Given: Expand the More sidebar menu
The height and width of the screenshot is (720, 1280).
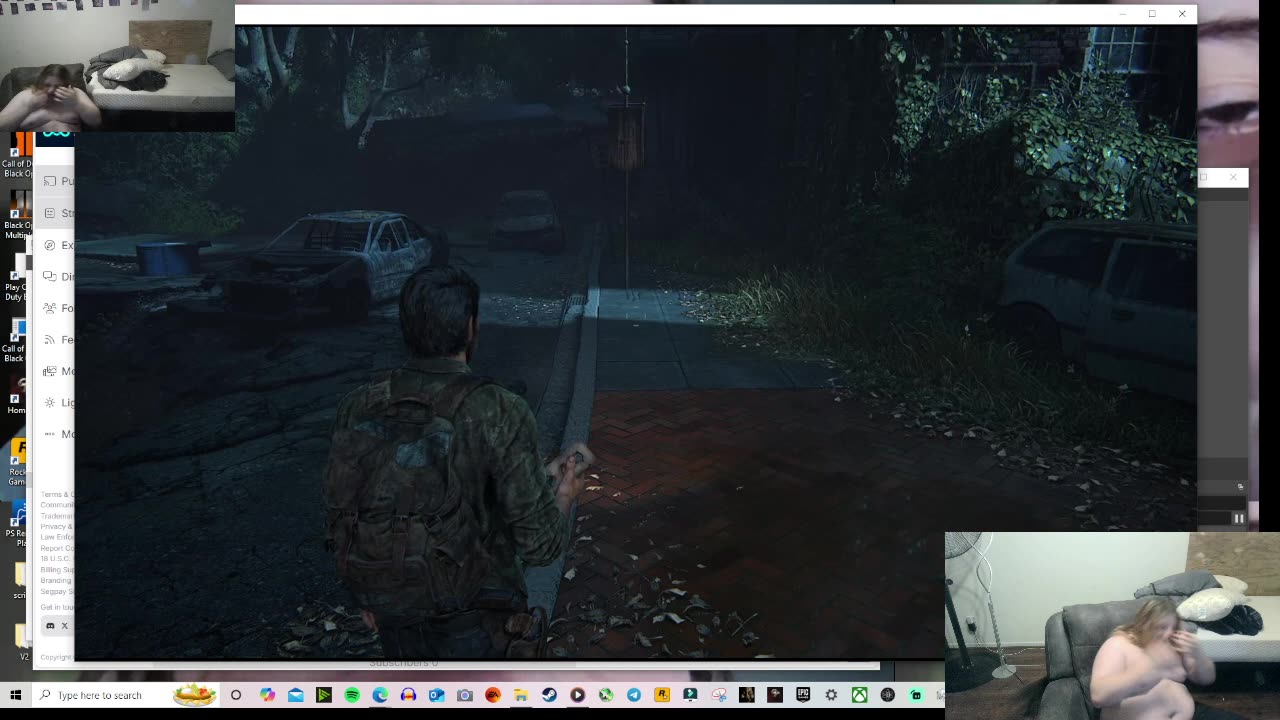Looking at the screenshot, I should tap(58, 434).
